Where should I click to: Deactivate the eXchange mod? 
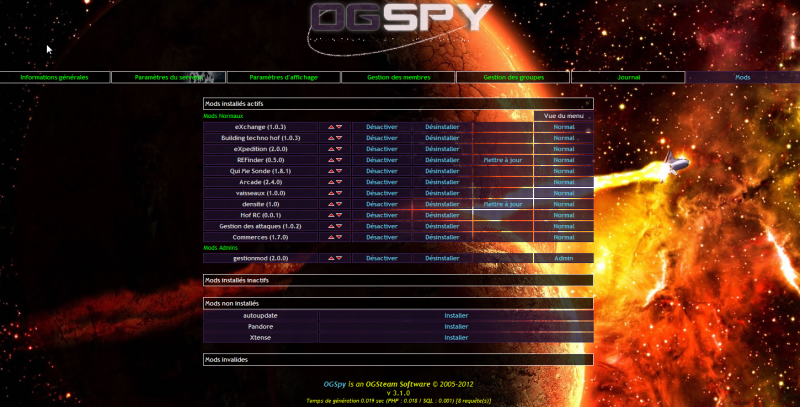coord(382,127)
